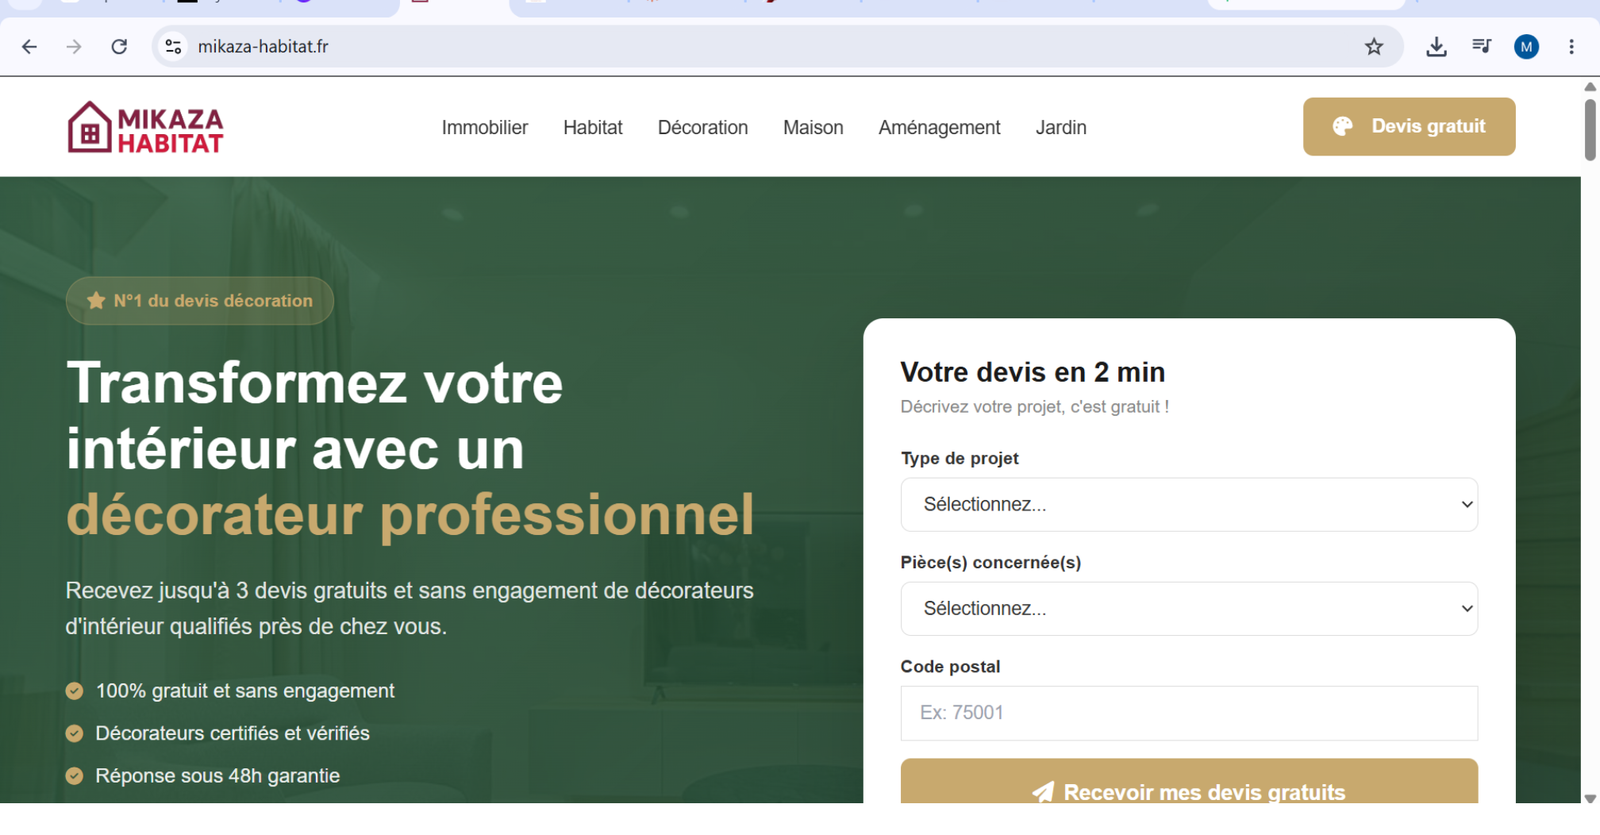This screenshot has width=1600, height=835.
Task: Click Recevoir mes devis gratuits button
Action: point(1189,782)
